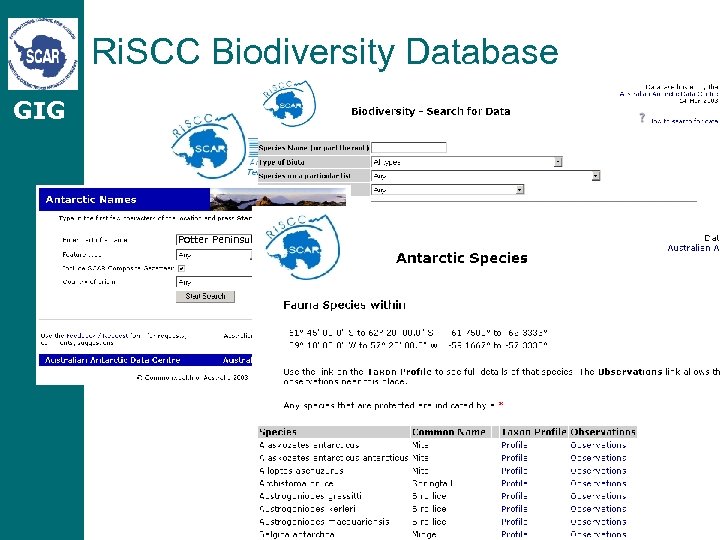The image size is (720, 540).
Task: View Observations for Alaskozetes antarcticus first row
Action: pos(598,445)
